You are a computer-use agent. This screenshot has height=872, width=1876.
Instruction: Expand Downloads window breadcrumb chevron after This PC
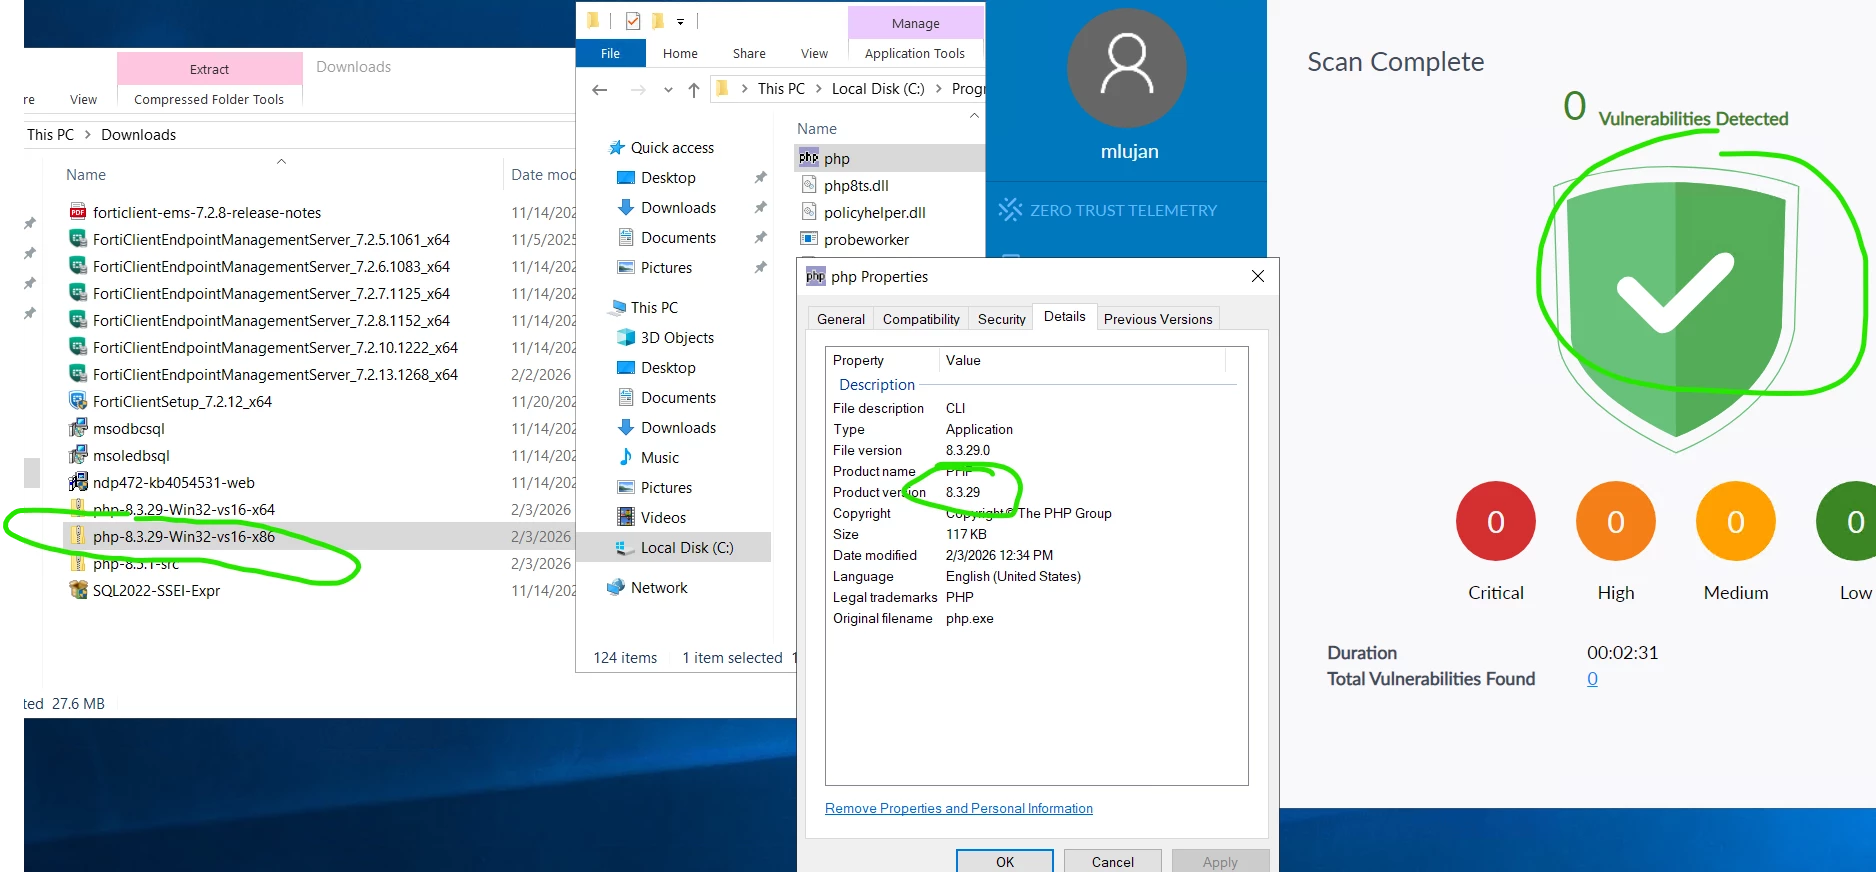click(87, 134)
